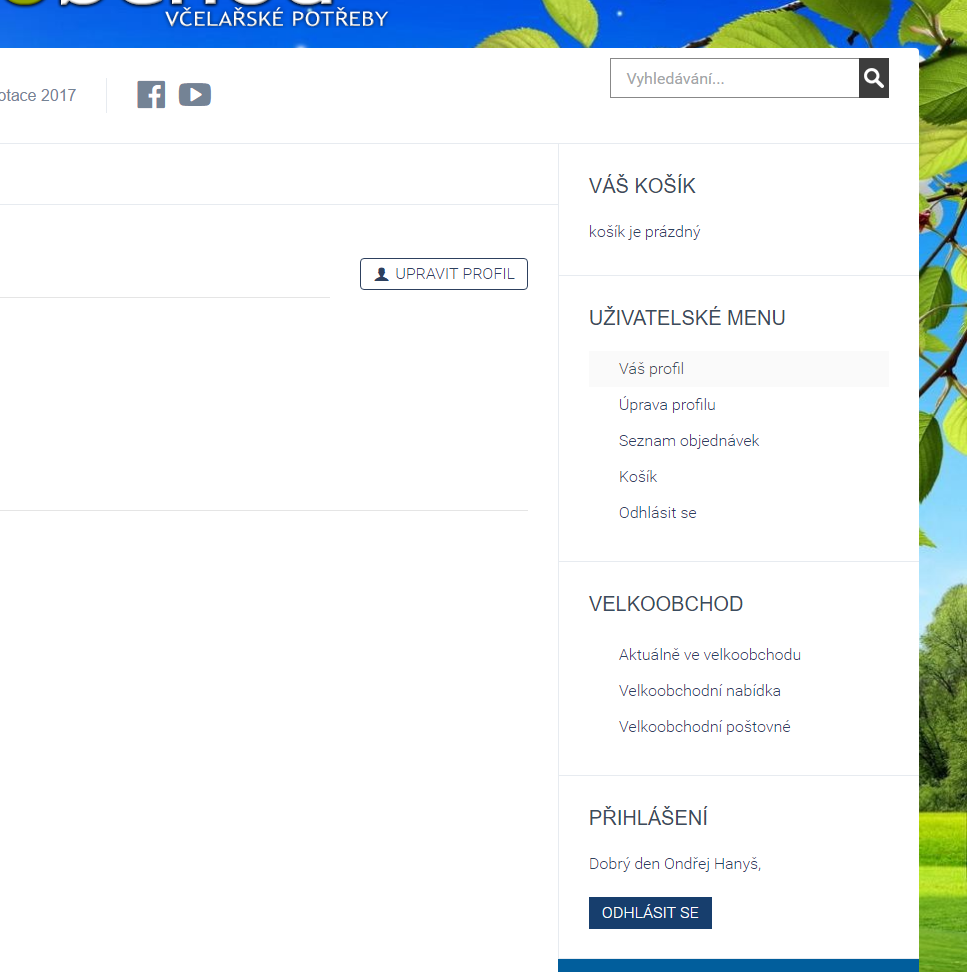Click the VELKOOBCHOD heading
This screenshot has height=972, width=967.
tap(666, 604)
